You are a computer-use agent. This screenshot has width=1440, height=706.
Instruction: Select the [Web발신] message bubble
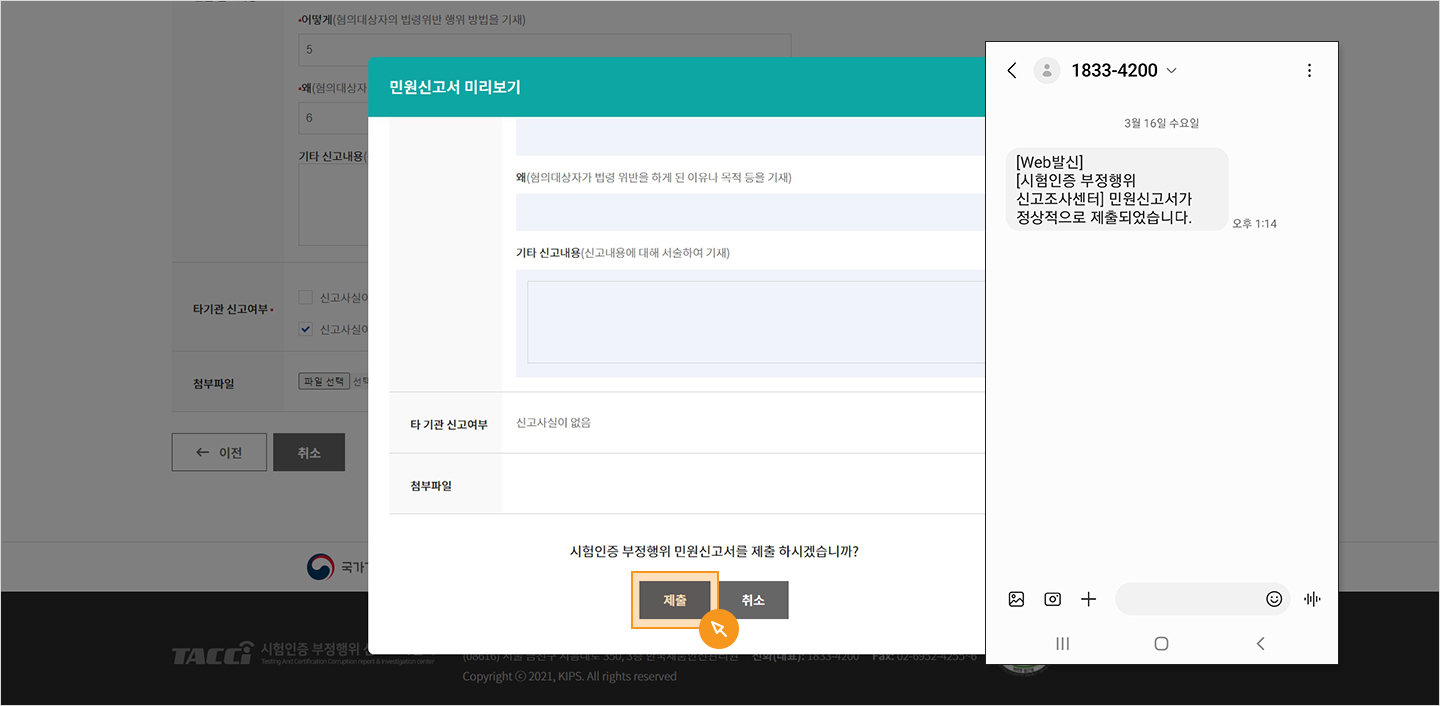[x=1116, y=189]
